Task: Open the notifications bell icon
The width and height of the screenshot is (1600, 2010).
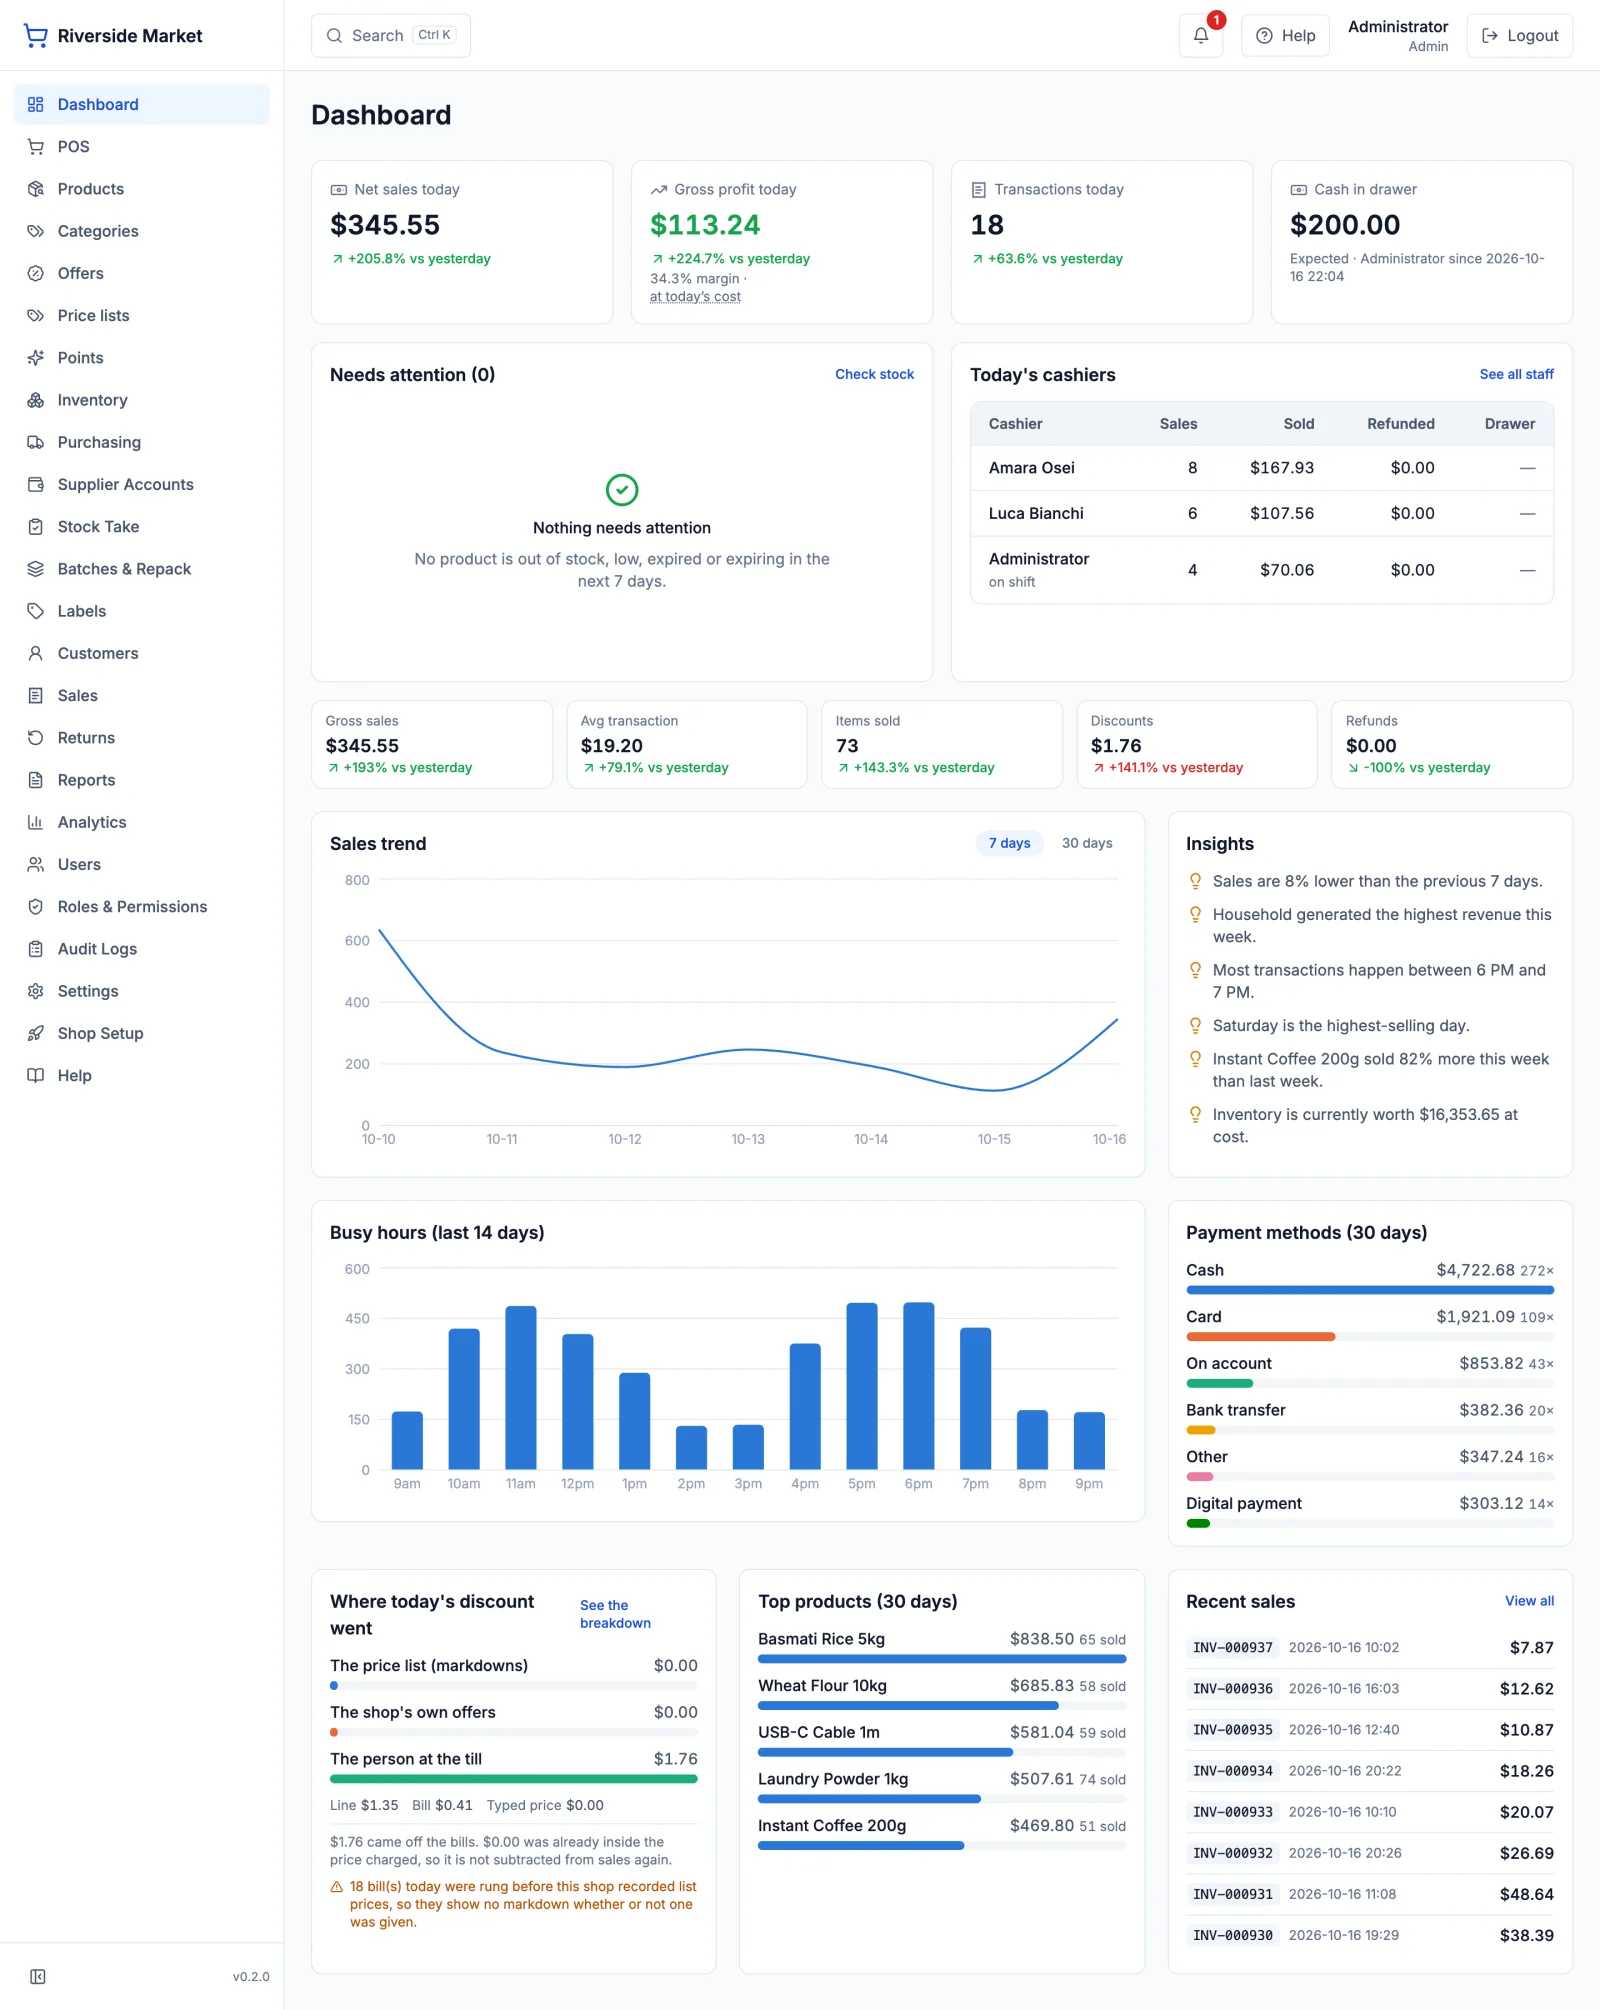Action: [1201, 36]
